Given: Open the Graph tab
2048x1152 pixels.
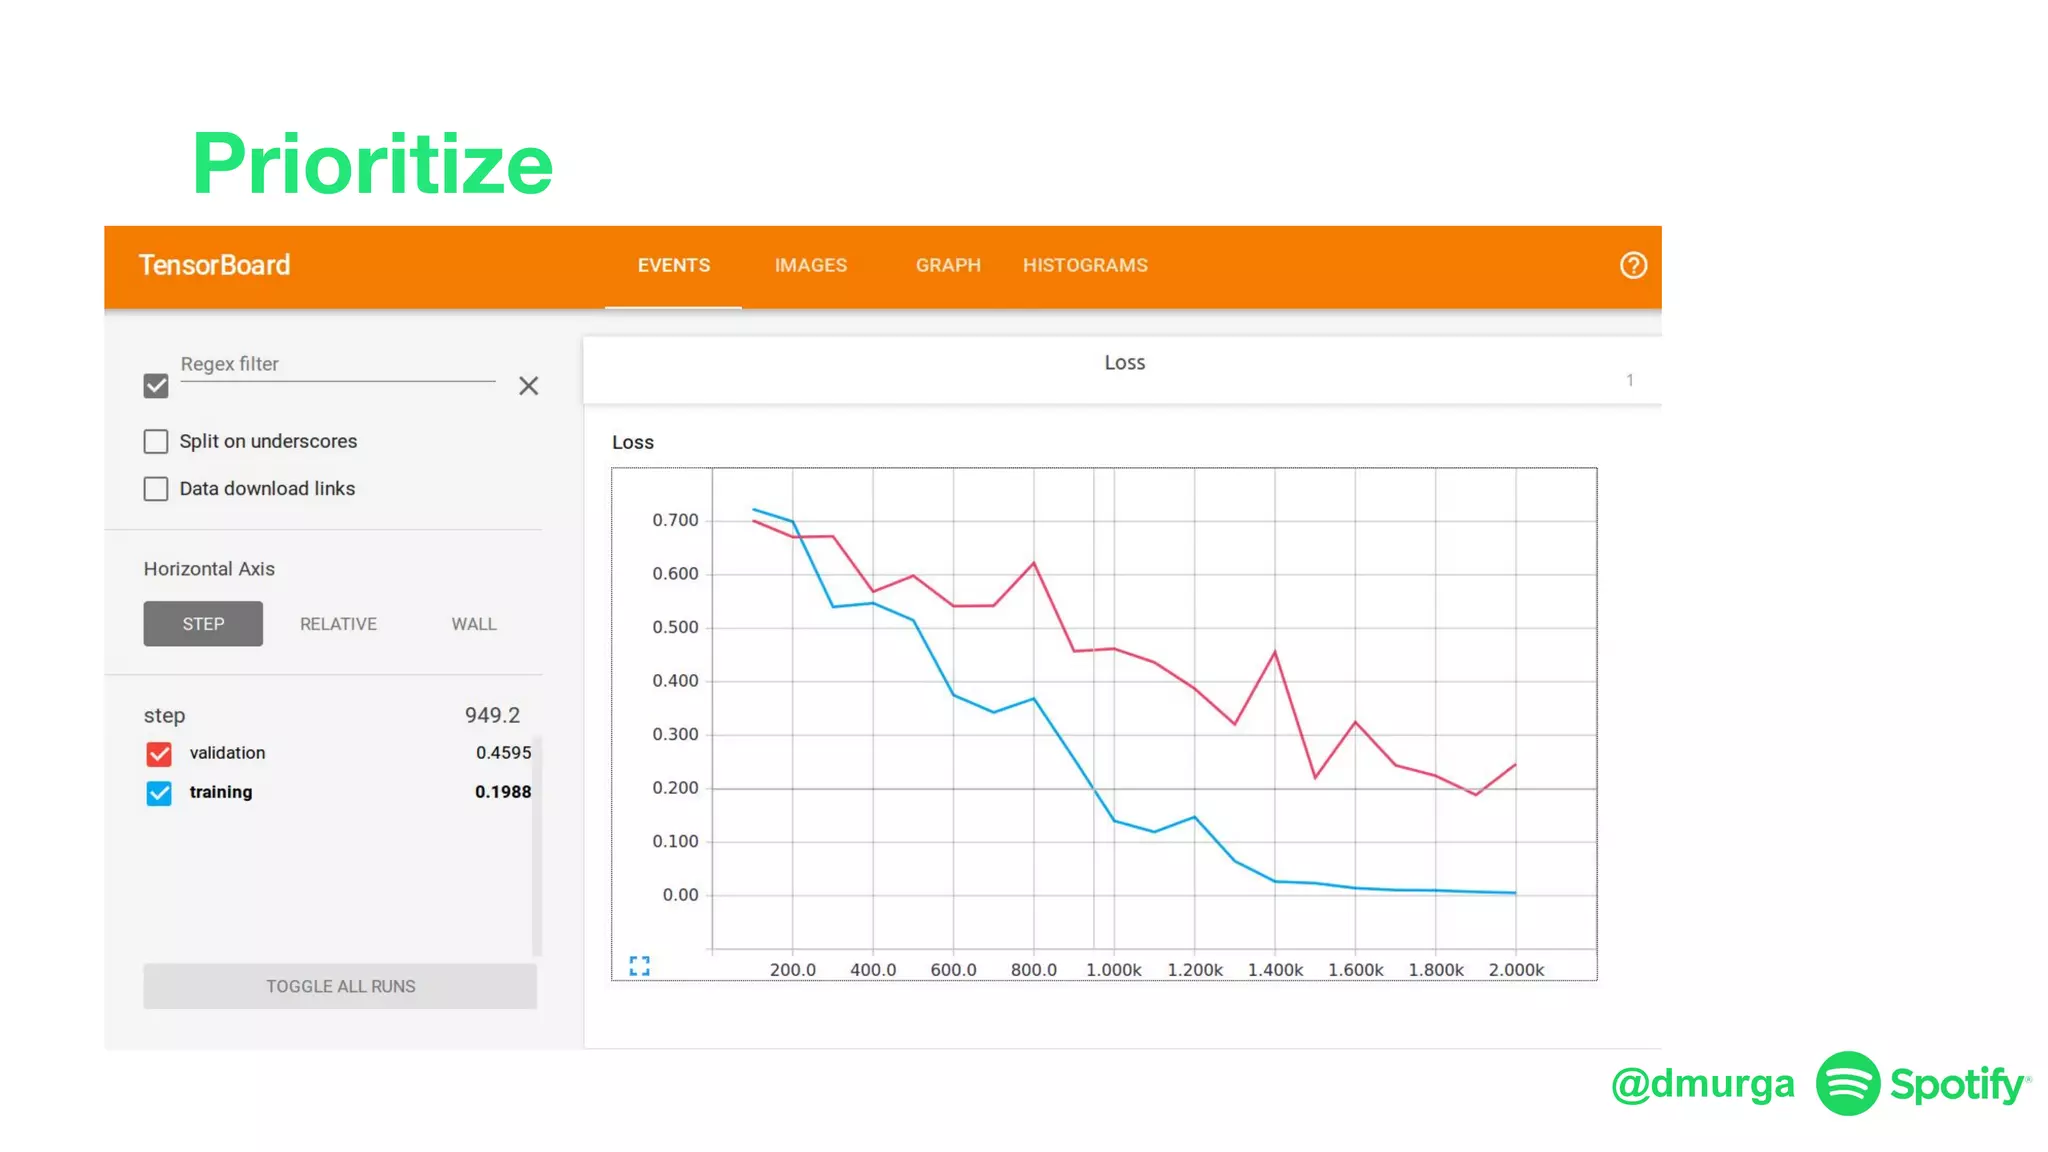Looking at the screenshot, I should point(947,266).
